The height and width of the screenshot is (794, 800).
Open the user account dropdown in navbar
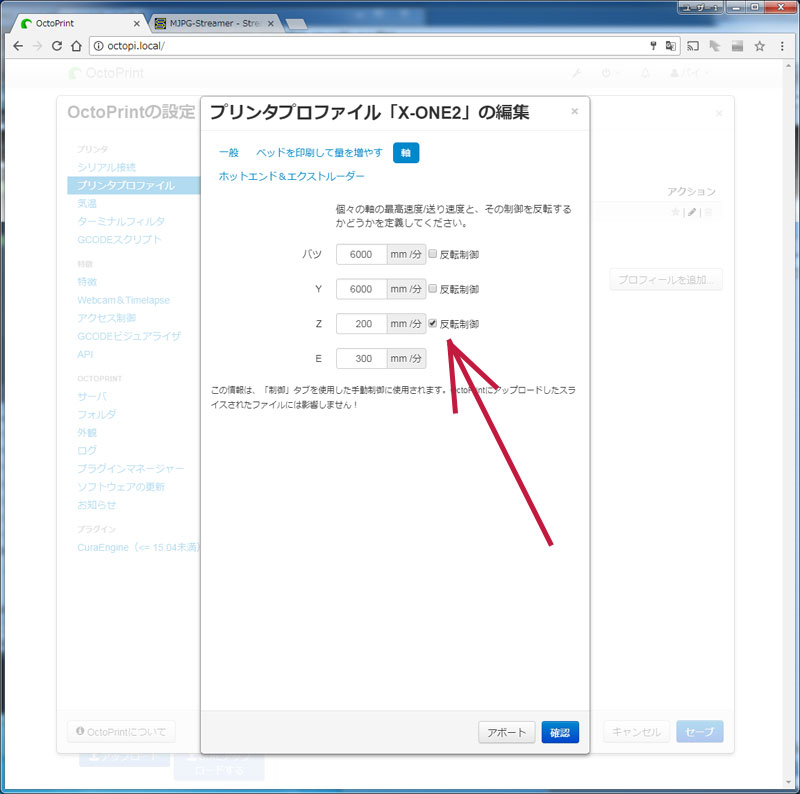(689, 73)
